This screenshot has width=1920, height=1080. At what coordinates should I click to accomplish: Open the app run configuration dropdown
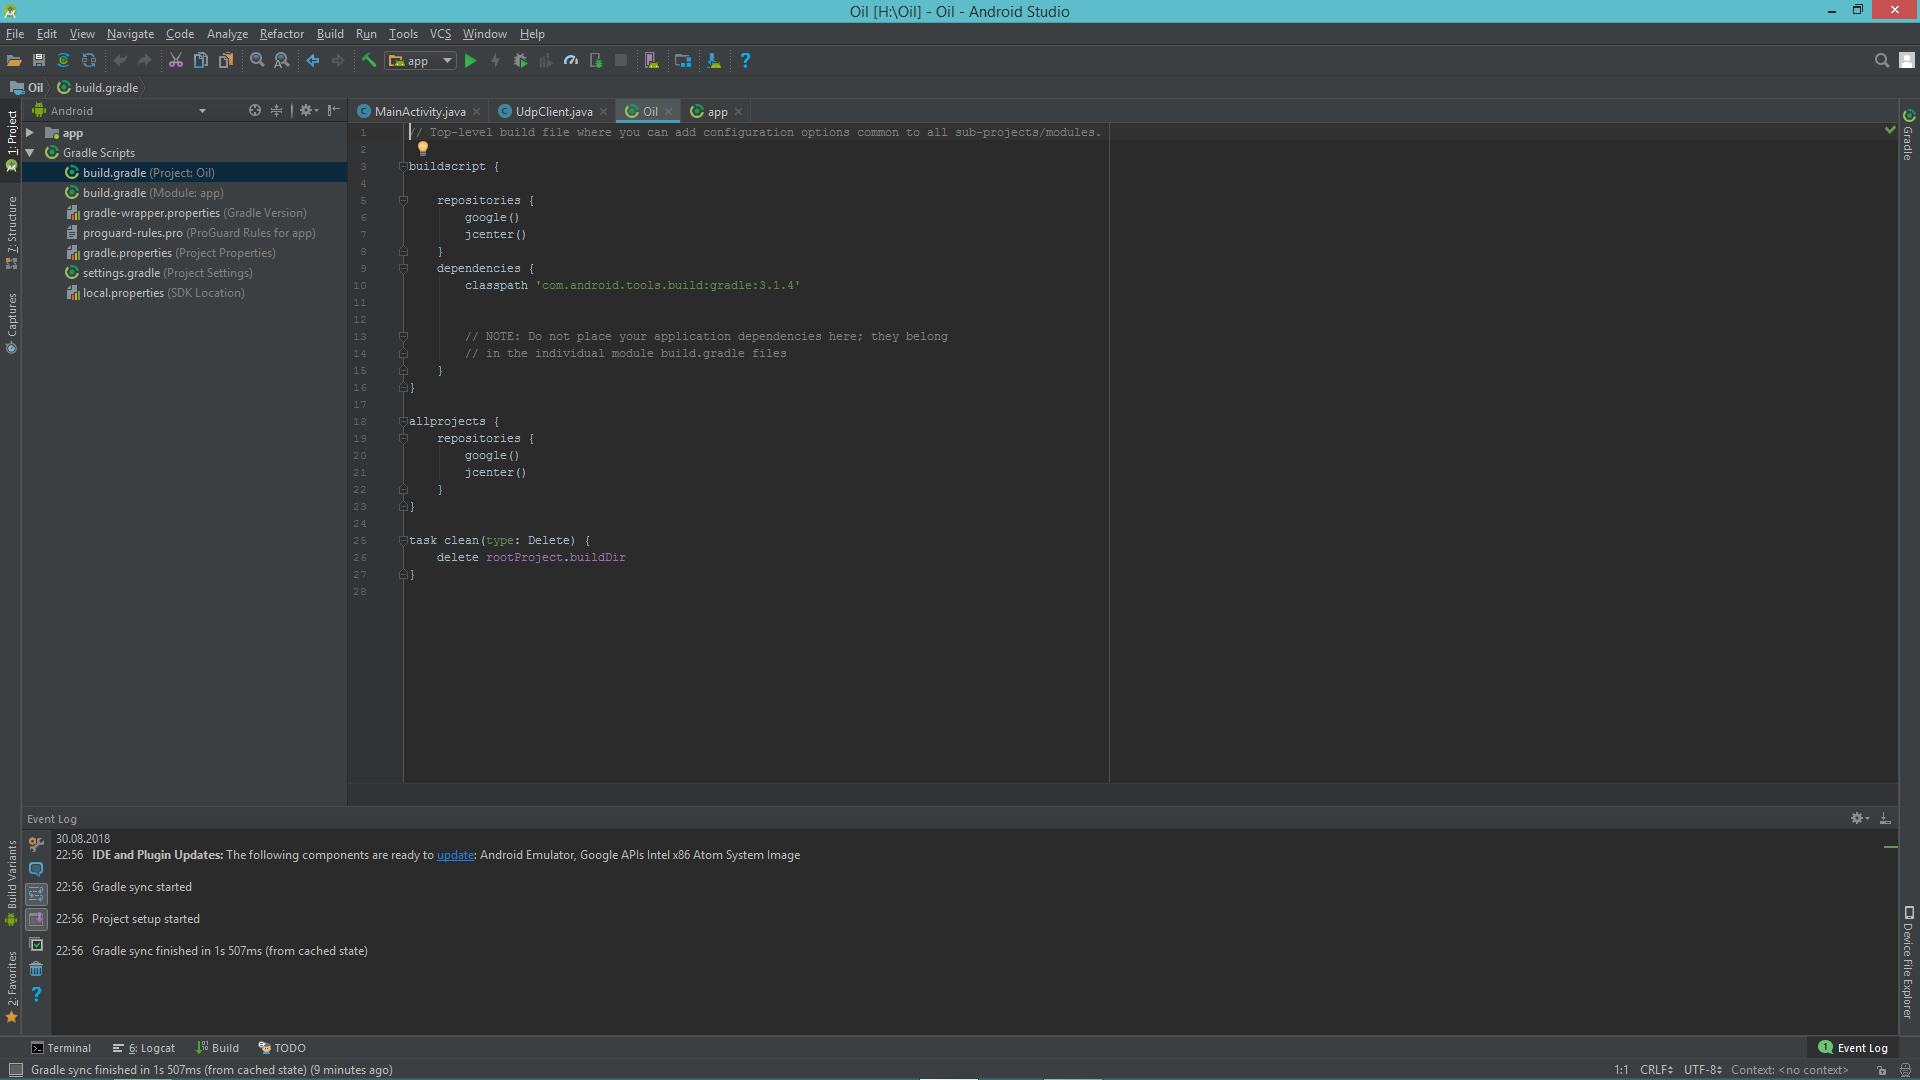pyautogui.click(x=421, y=61)
